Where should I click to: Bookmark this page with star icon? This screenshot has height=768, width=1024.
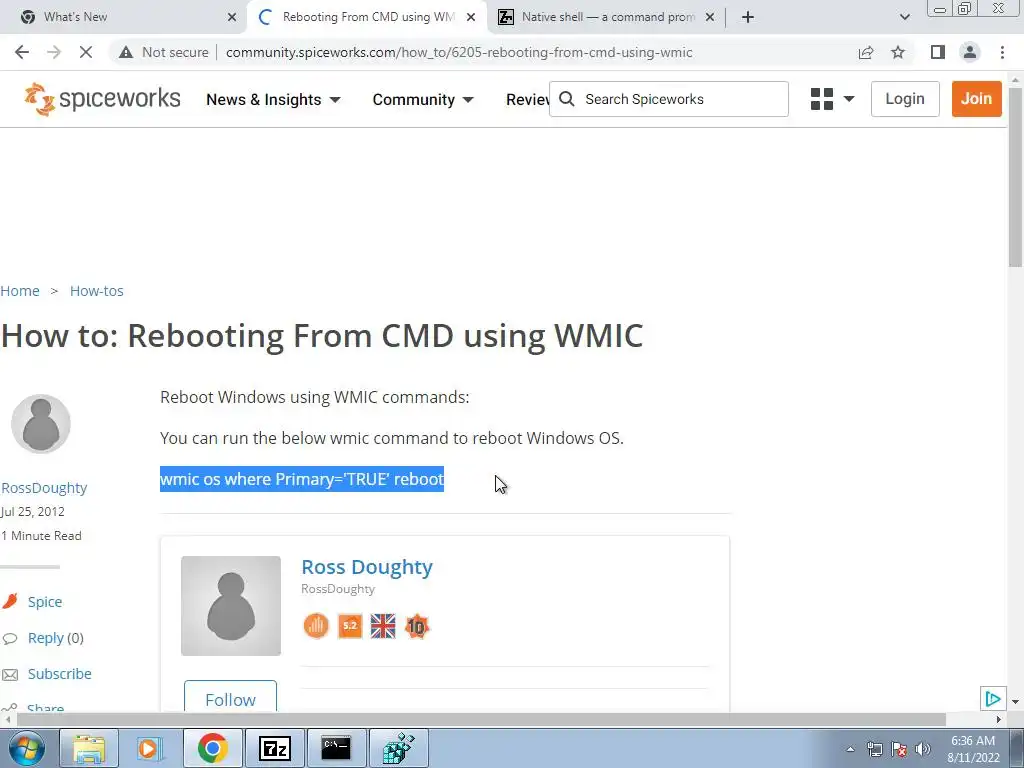pyautogui.click(x=898, y=52)
